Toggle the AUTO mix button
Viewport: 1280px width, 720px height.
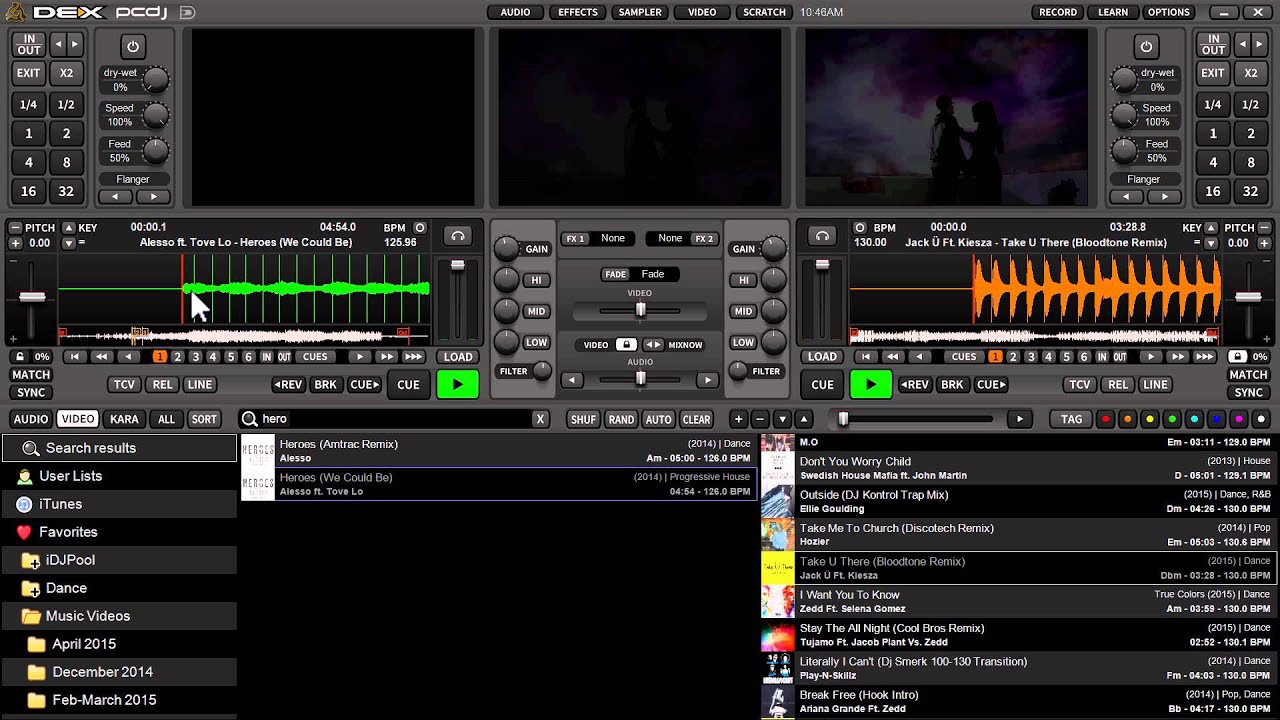click(x=658, y=419)
